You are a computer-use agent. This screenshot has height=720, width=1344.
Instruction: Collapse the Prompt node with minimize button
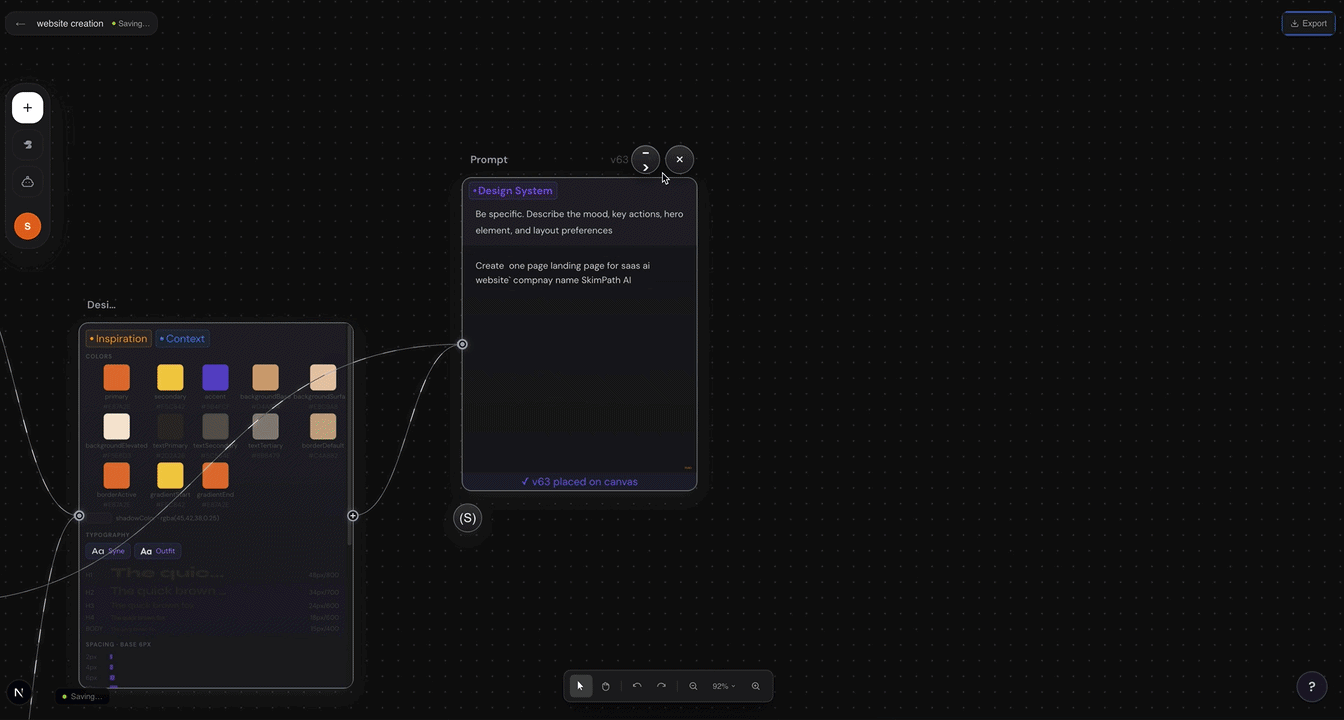tap(646, 159)
